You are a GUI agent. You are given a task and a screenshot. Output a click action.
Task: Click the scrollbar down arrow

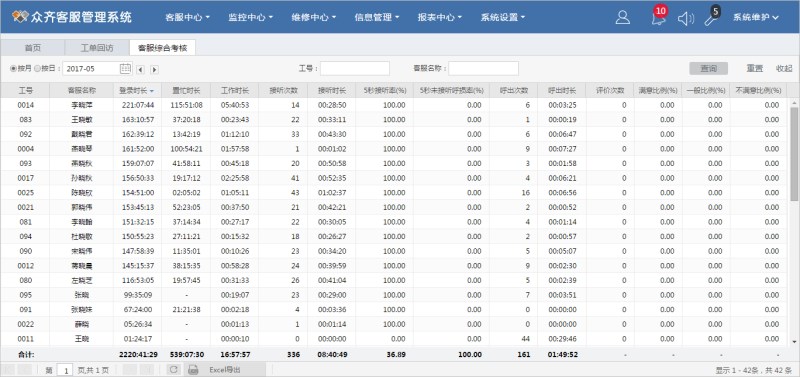coord(794,341)
